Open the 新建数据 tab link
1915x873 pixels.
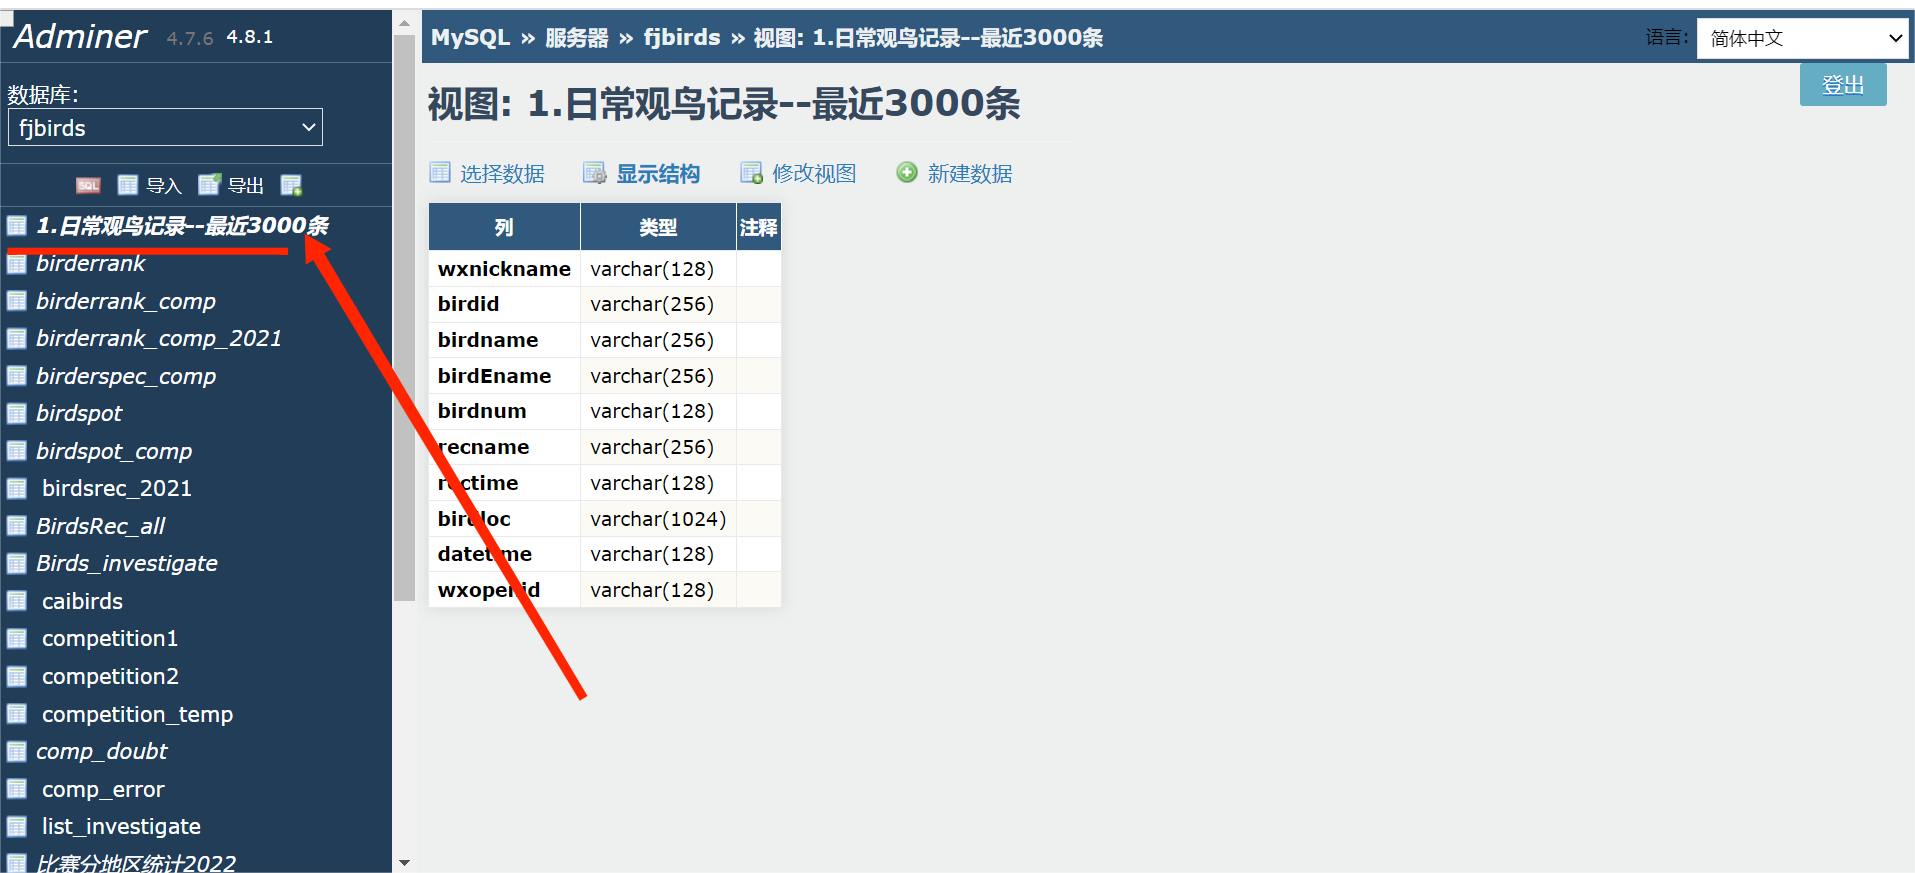970,174
